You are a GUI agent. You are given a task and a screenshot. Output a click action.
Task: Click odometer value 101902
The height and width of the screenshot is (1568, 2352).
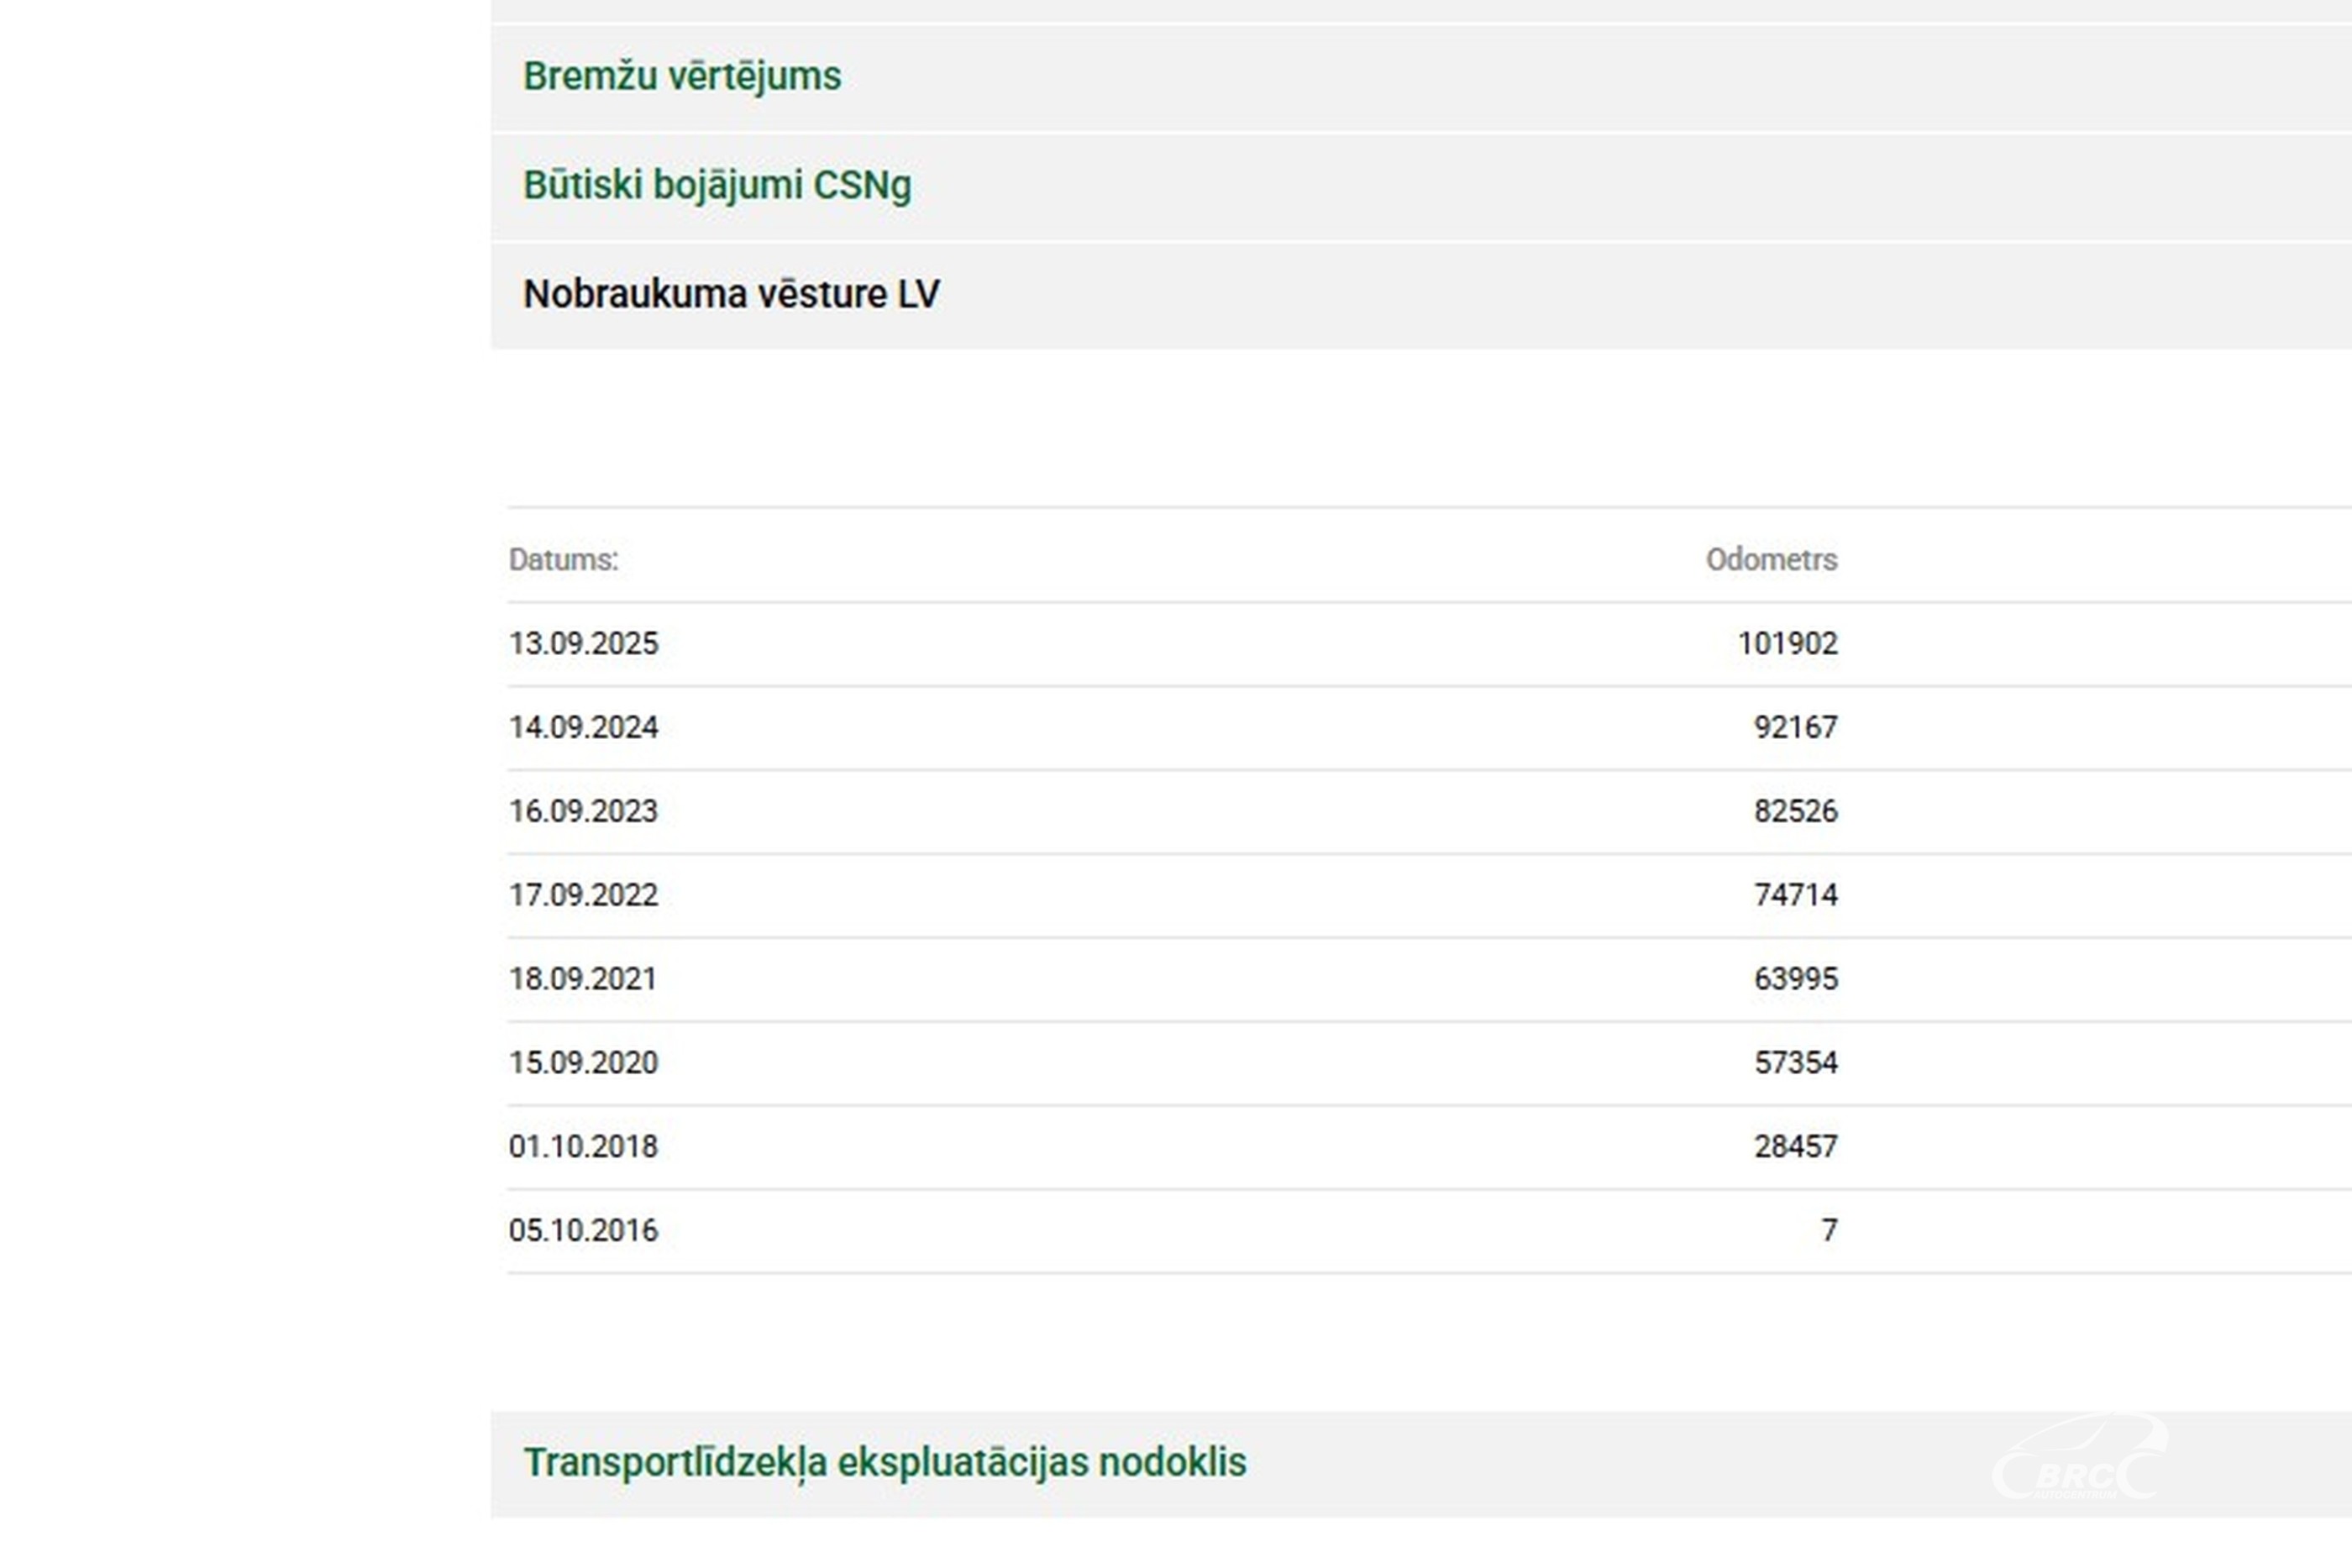click(x=1787, y=644)
